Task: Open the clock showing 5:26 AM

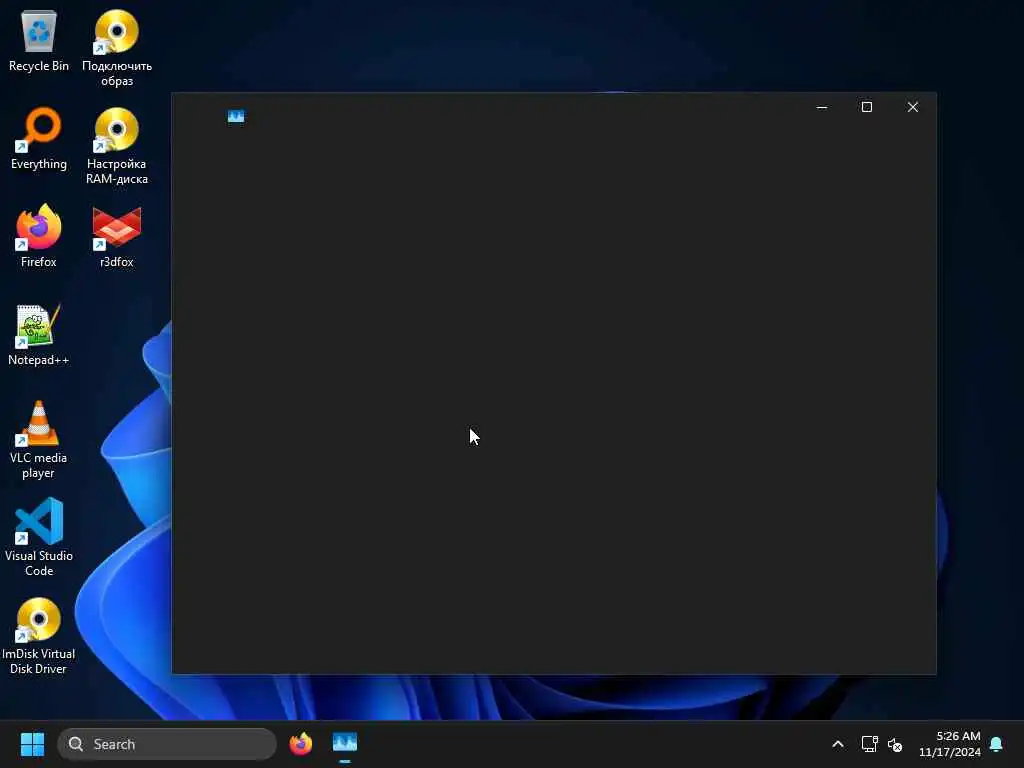Action: pyautogui.click(x=950, y=744)
